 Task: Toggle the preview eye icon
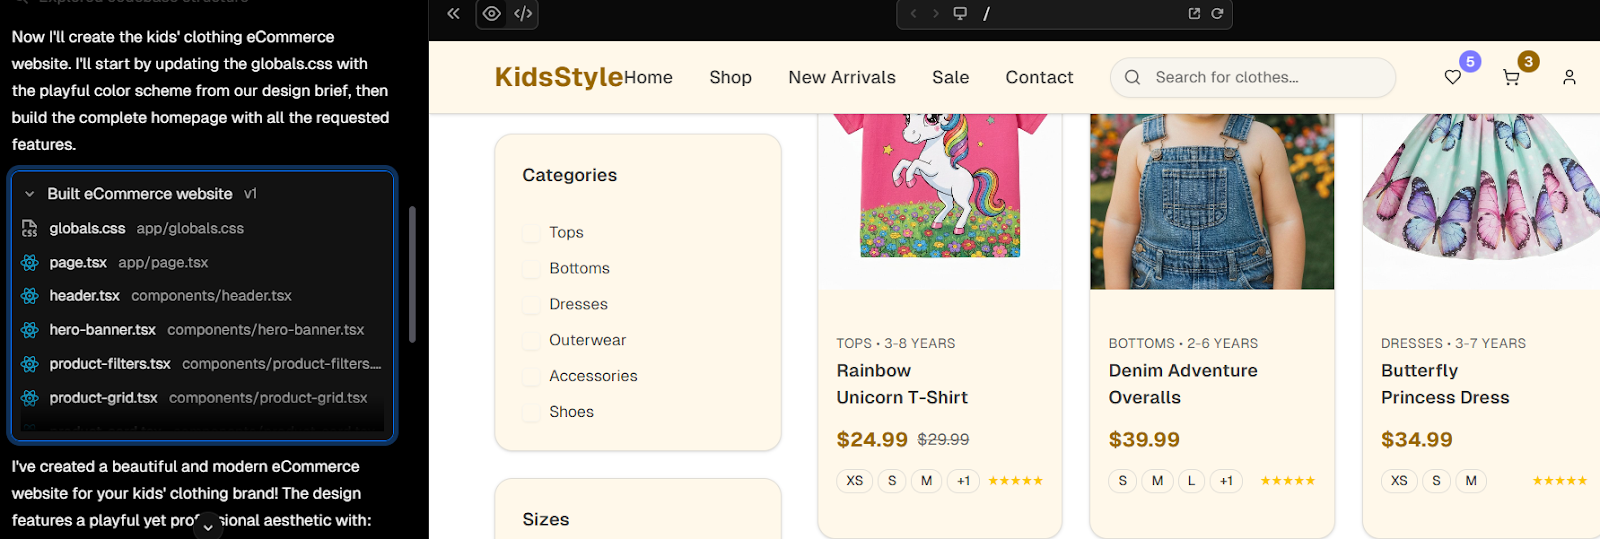(491, 14)
